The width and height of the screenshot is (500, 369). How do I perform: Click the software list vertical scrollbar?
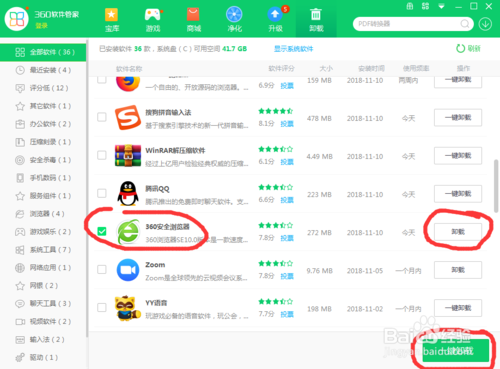point(496,186)
